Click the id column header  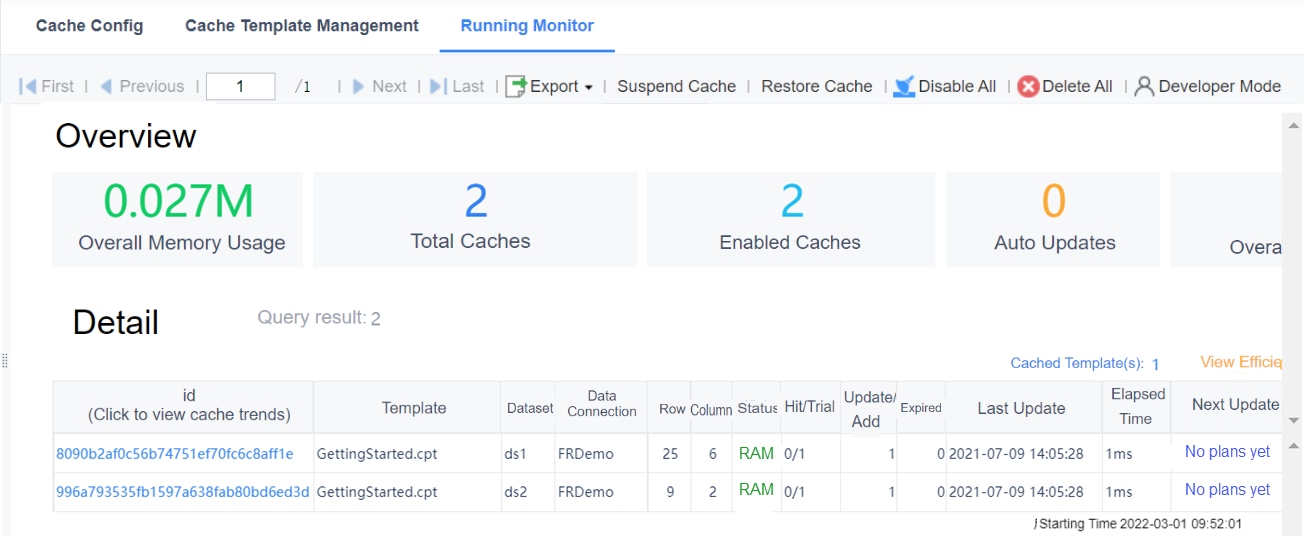[x=183, y=407]
